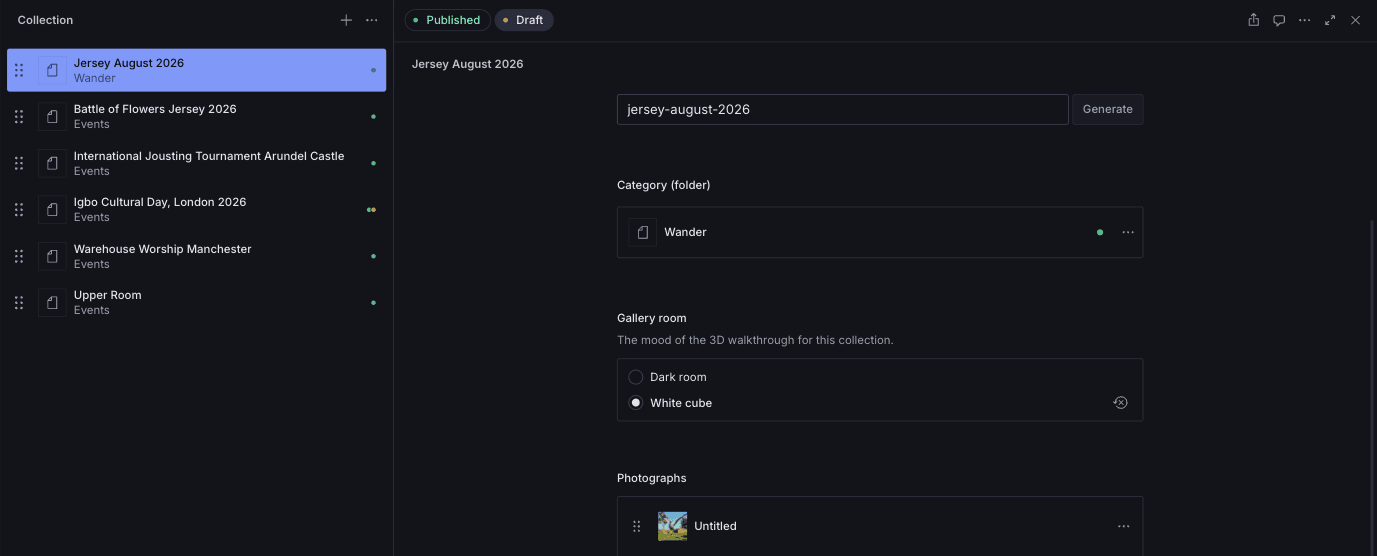Screen dimensions: 1377x556
Task: Click document icon of Igbo Cultural Day
Action: point(52,210)
